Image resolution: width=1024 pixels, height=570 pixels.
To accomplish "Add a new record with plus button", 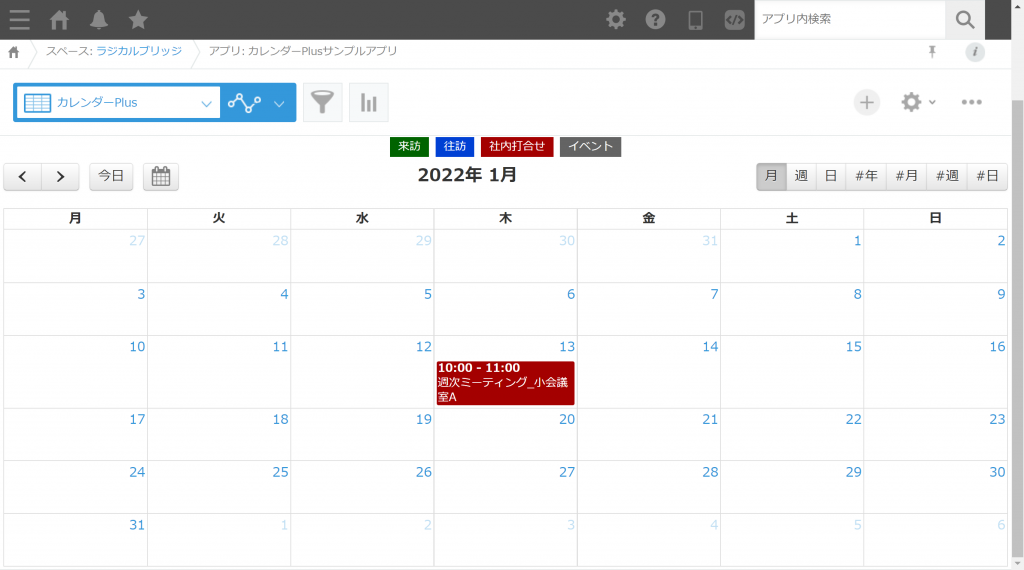I will tap(867, 103).
